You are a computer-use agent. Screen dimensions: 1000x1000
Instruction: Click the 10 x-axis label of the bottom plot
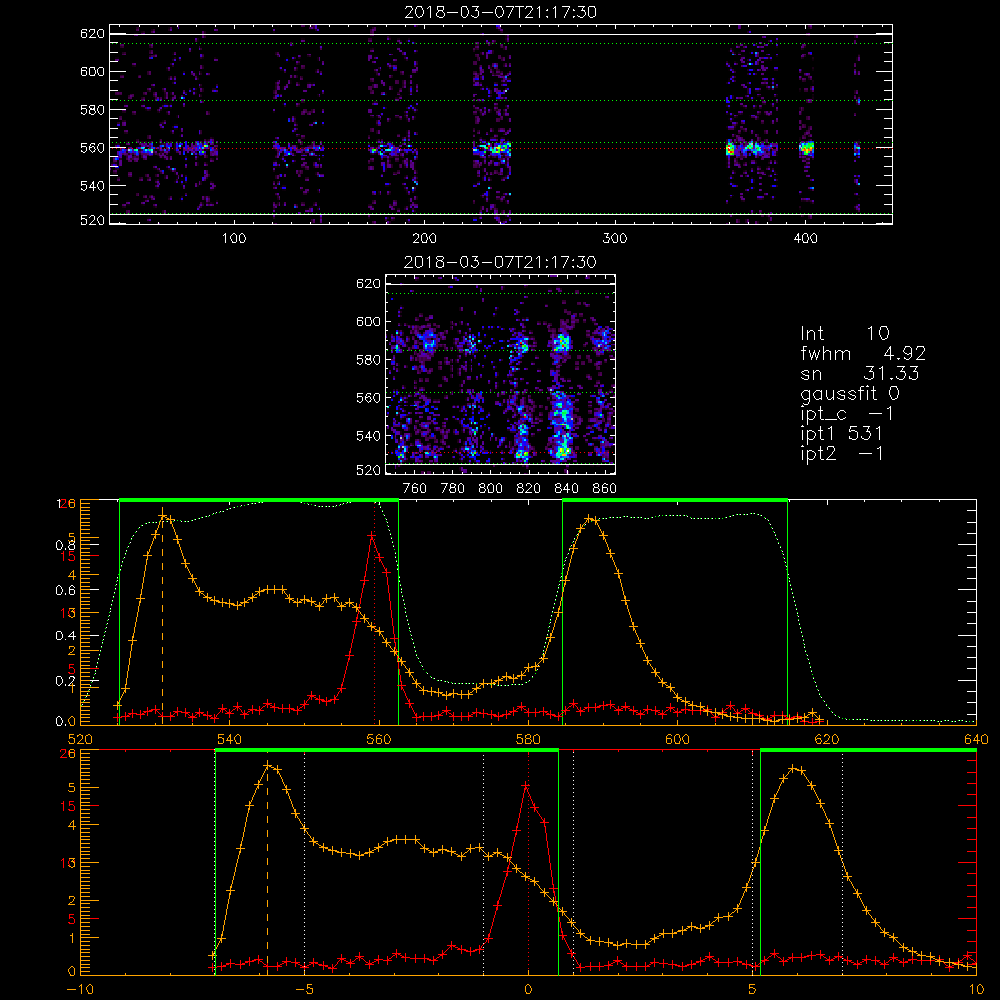[976, 989]
